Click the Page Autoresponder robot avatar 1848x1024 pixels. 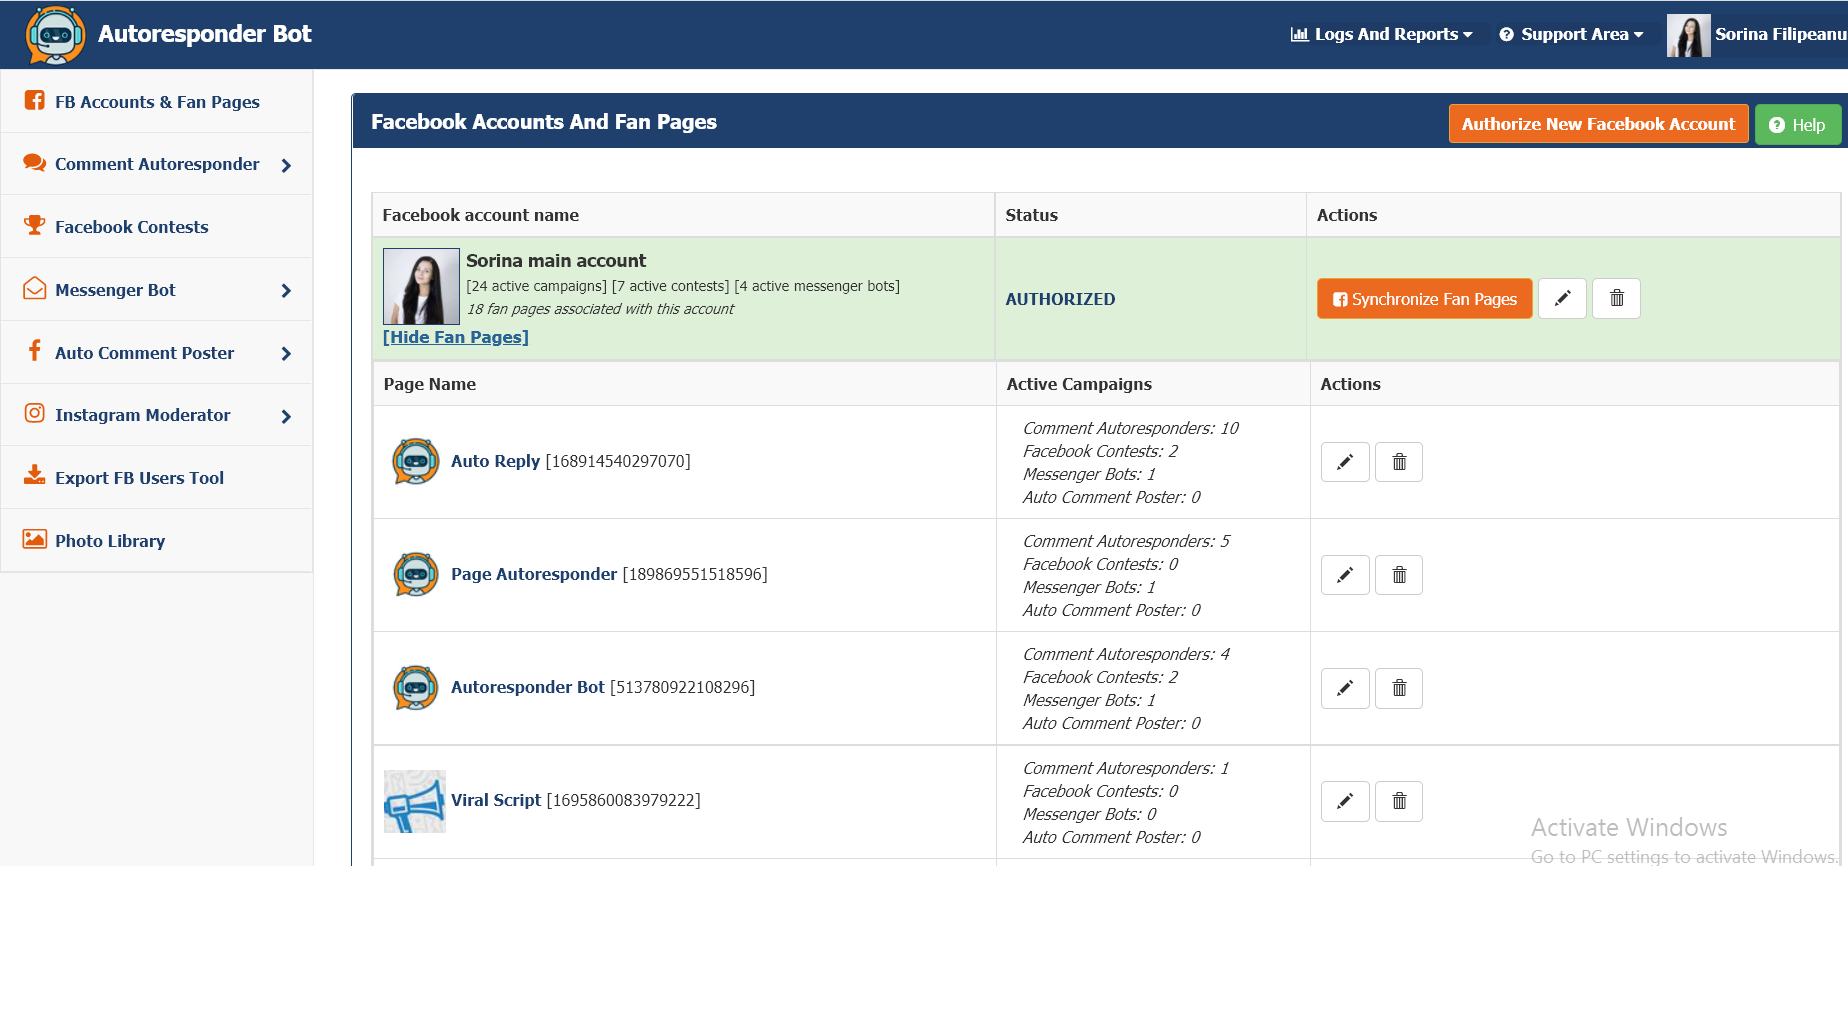pos(416,574)
